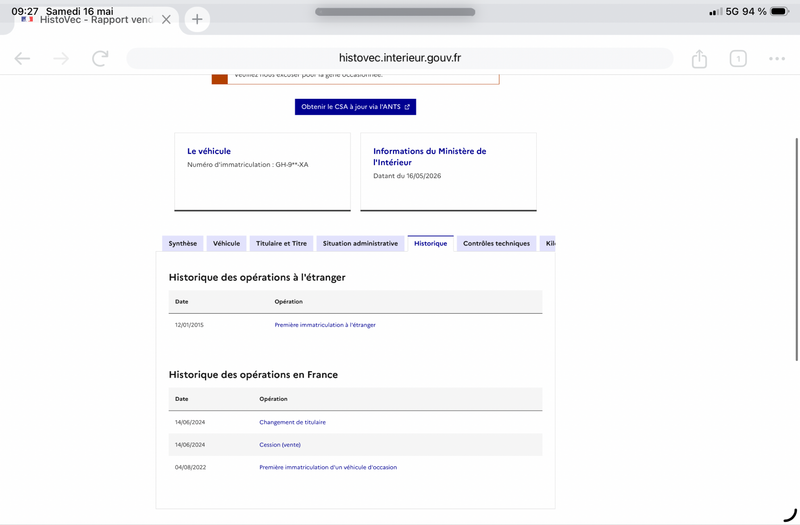Open the Cession (vente) entry

click(x=280, y=444)
